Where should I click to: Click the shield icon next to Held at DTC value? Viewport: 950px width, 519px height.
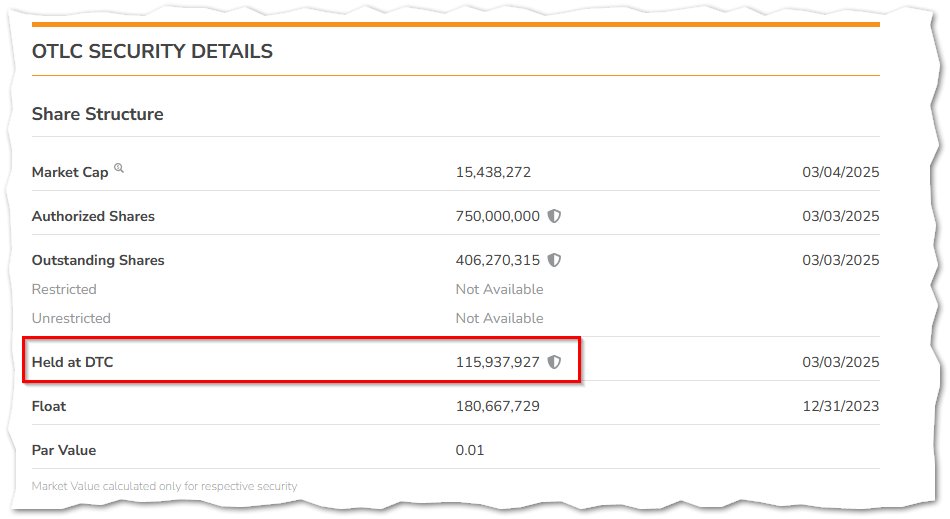point(554,362)
